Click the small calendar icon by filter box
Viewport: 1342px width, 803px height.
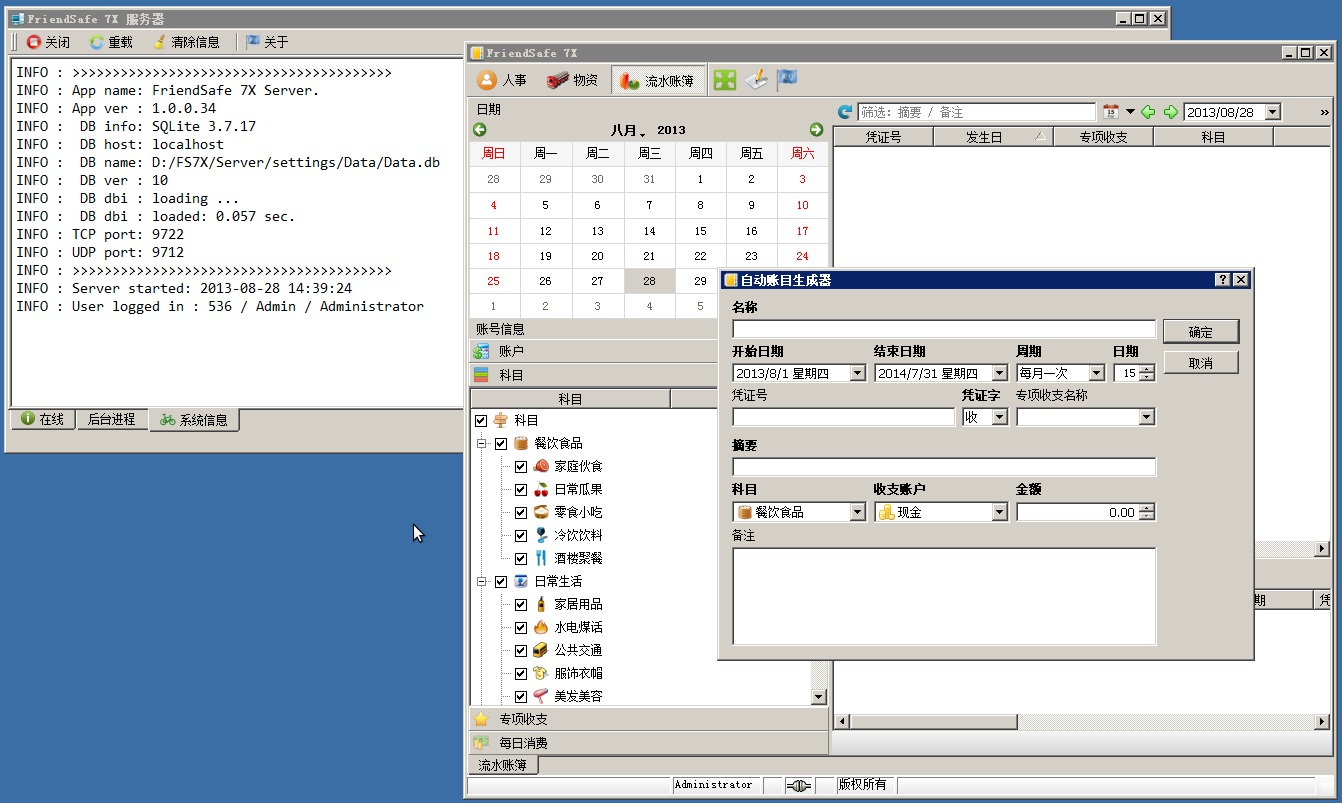tap(1110, 112)
